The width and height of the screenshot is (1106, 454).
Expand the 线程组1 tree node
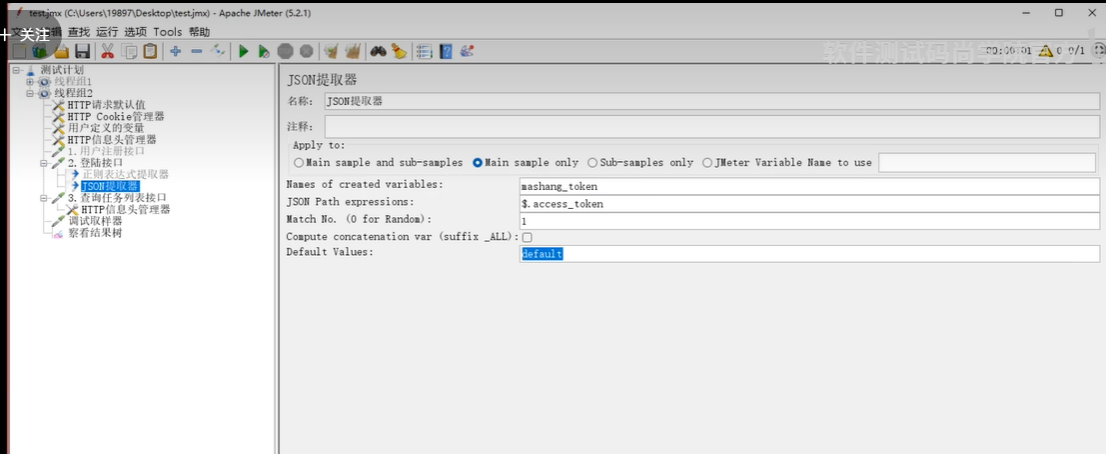coord(30,82)
